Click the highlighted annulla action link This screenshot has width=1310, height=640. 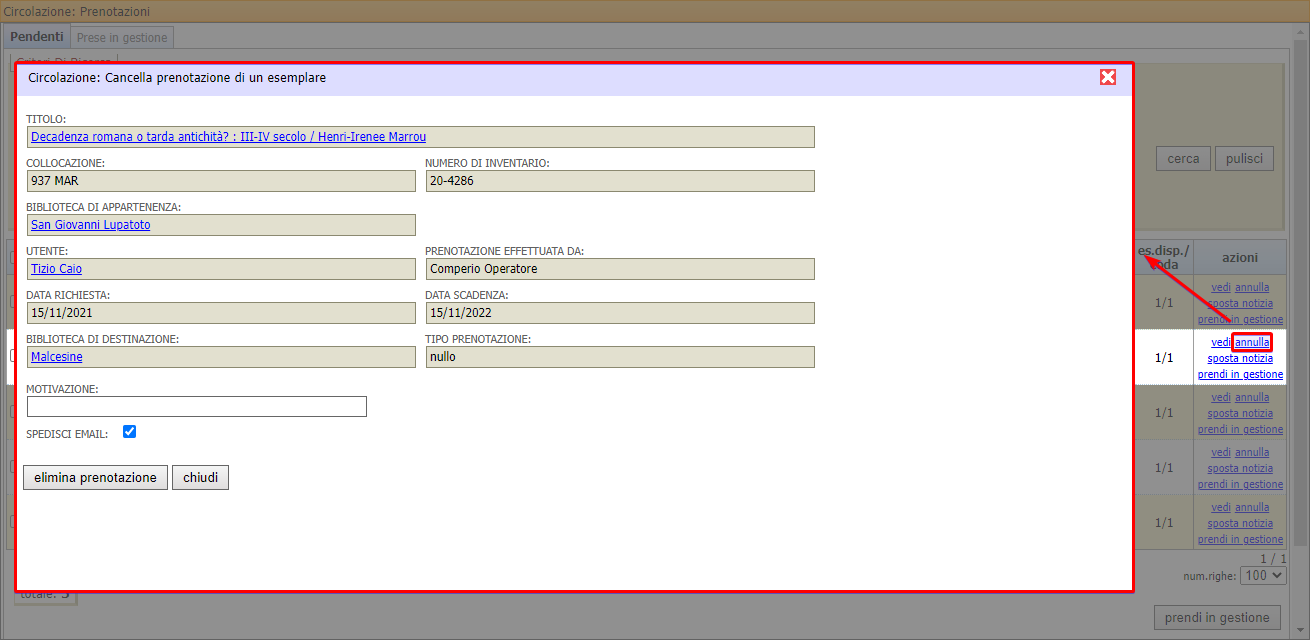point(1251,342)
